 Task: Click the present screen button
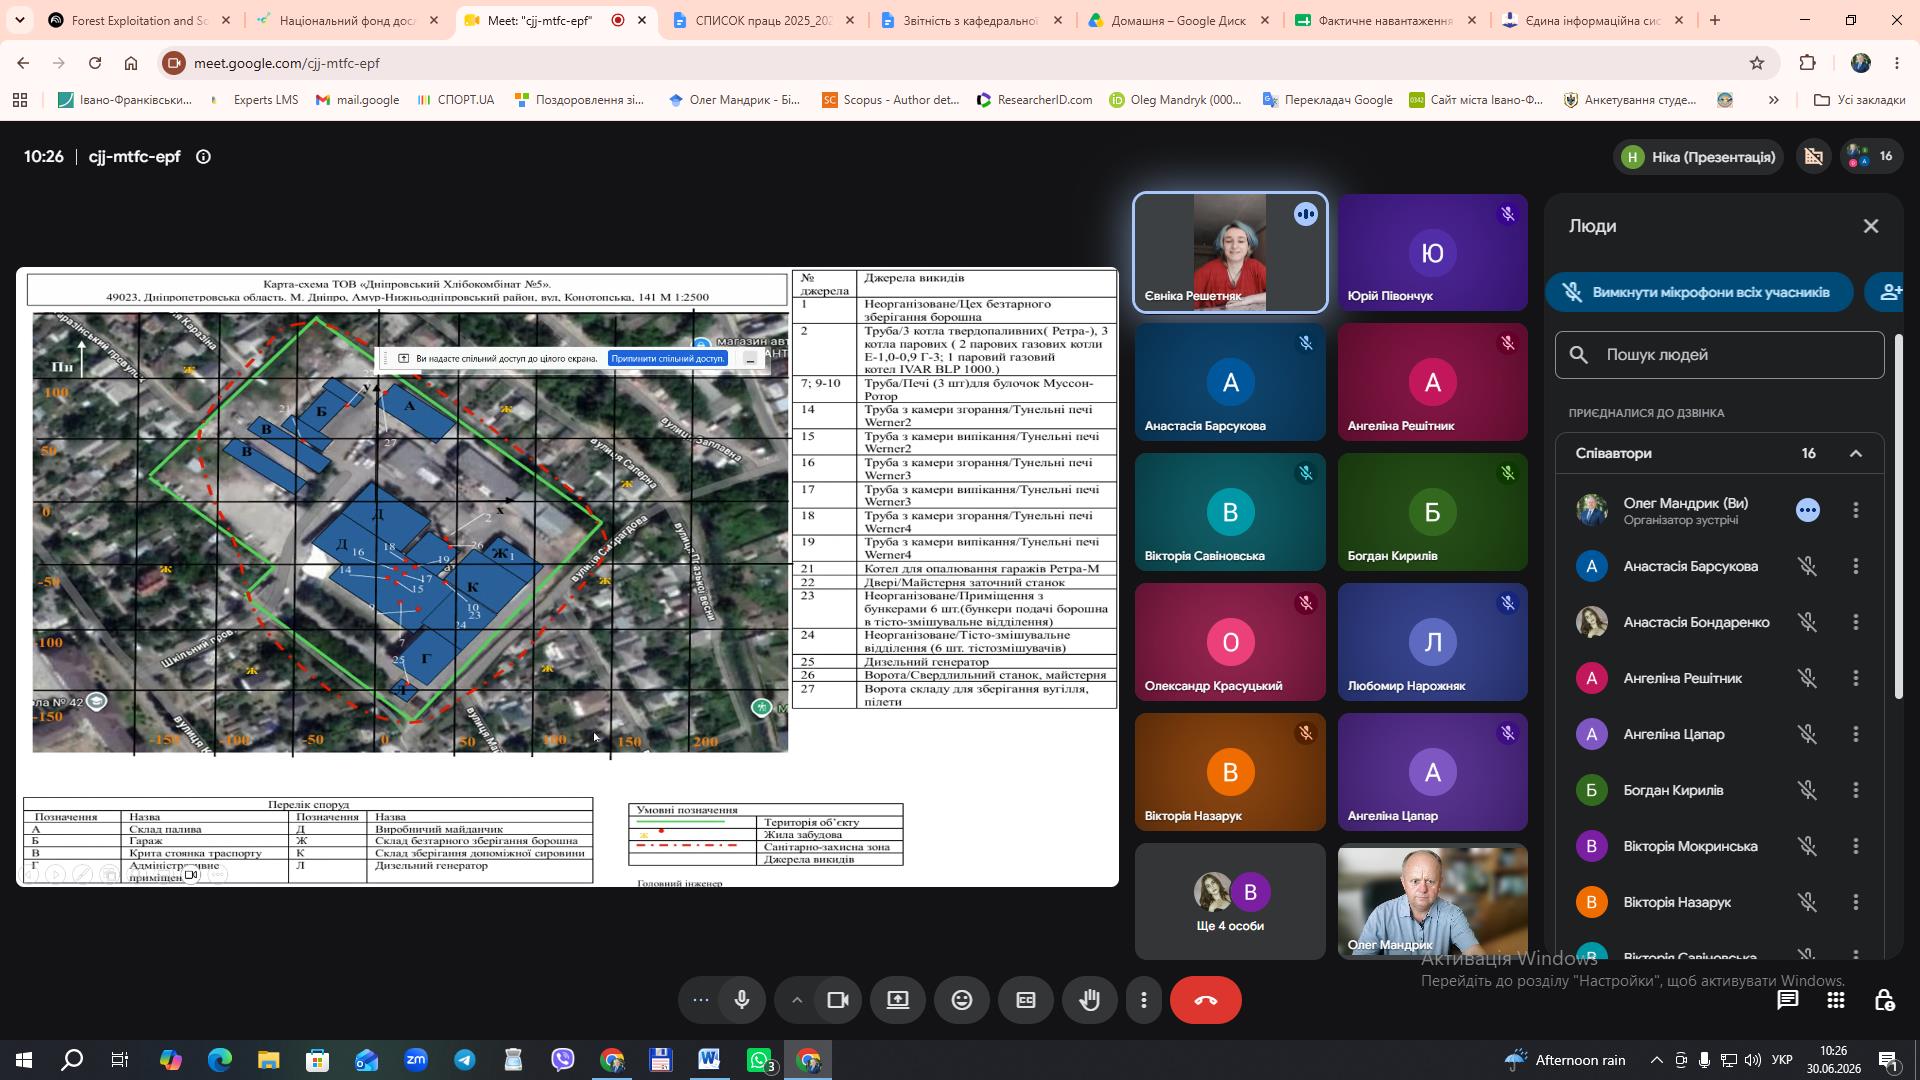(898, 1000)
